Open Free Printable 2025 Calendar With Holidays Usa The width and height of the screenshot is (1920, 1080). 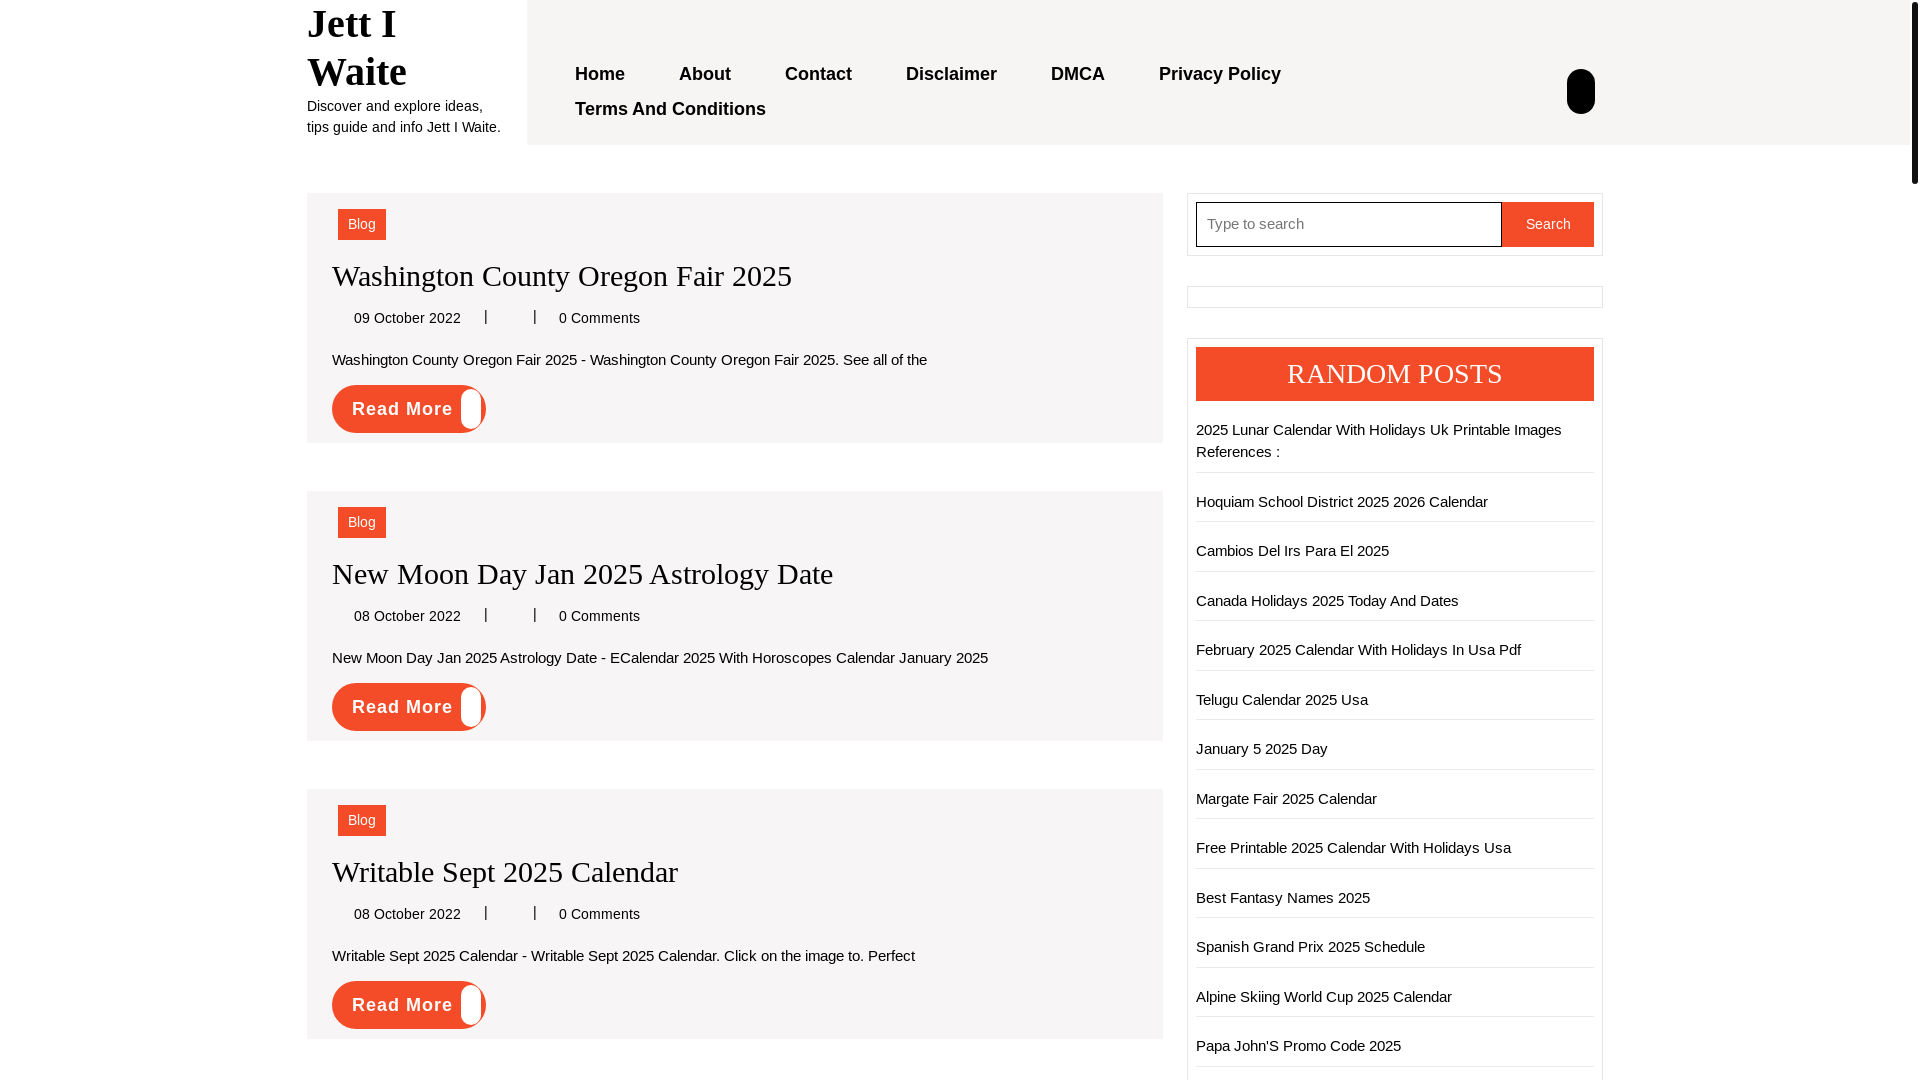[x=1353, y=848]
